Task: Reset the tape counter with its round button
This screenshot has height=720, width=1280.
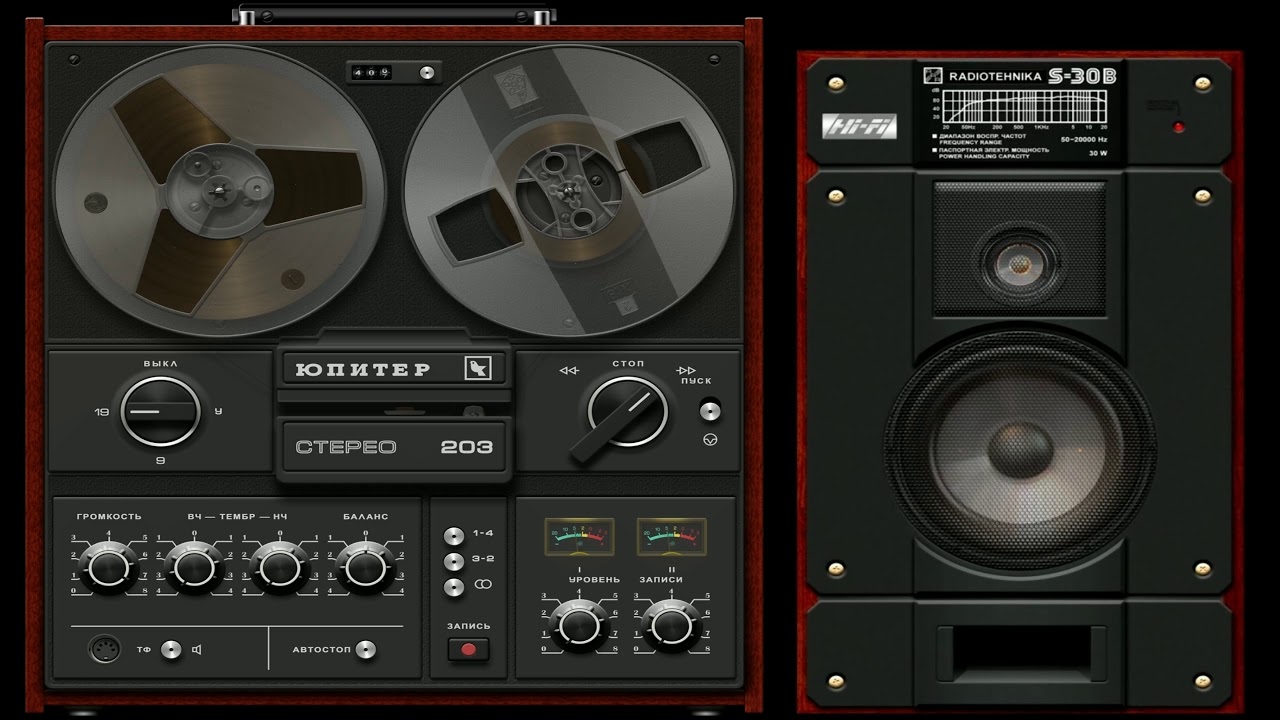Action: (x=428, y=72)
